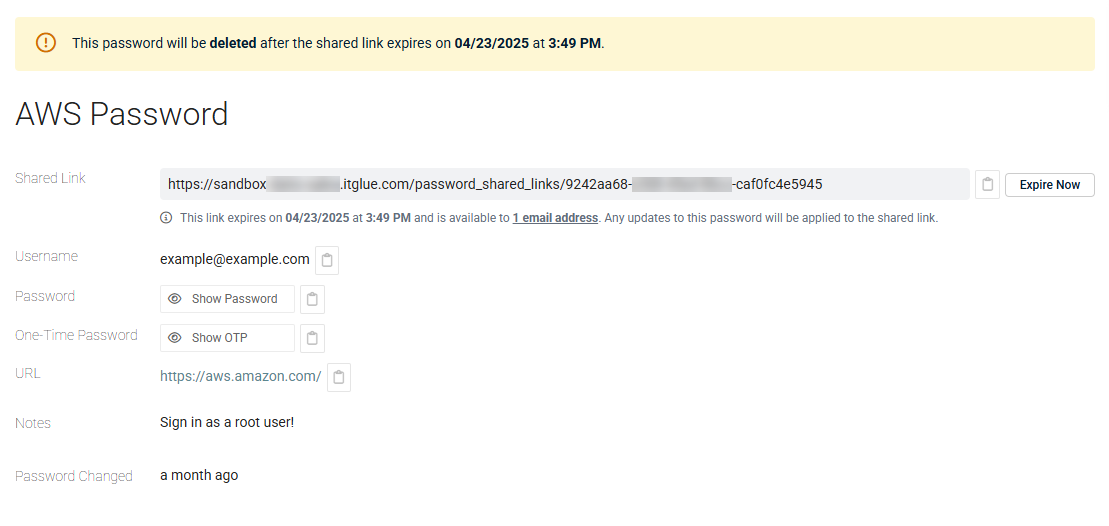Copy the username example@example.com
This screenshot has height=526, width=1109.
tap(327, 260)
